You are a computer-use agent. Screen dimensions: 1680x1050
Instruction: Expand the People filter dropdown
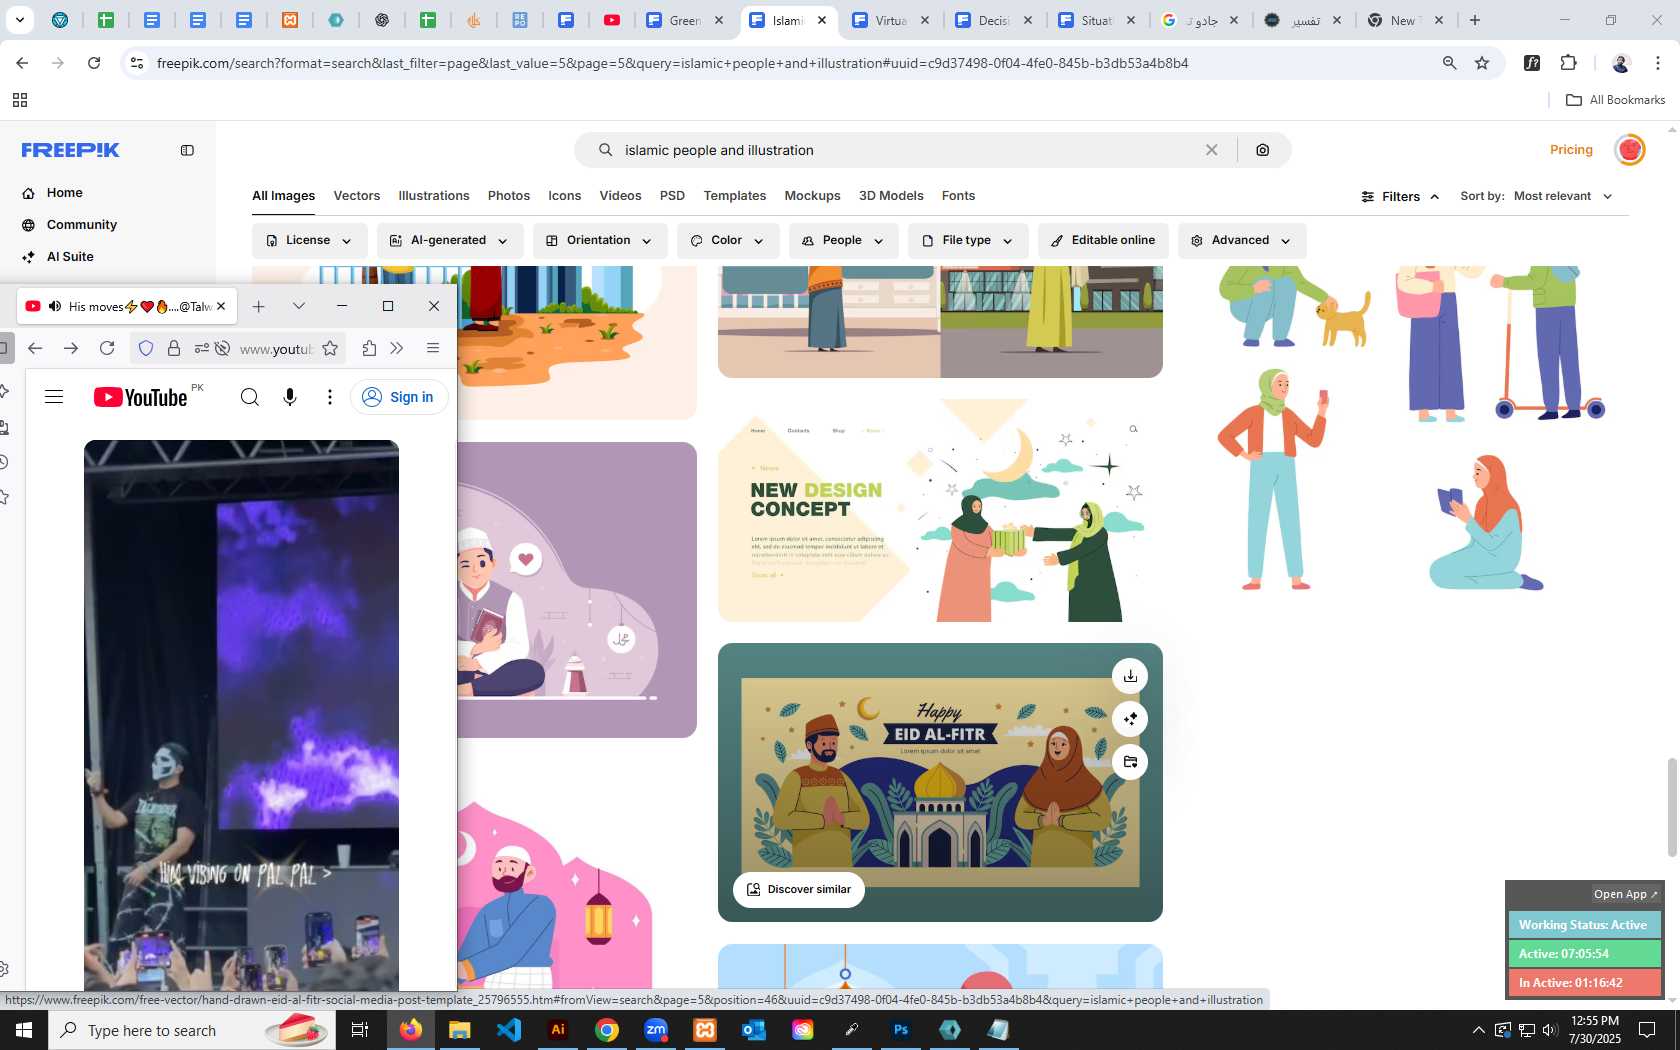click(x=843, y=241)
